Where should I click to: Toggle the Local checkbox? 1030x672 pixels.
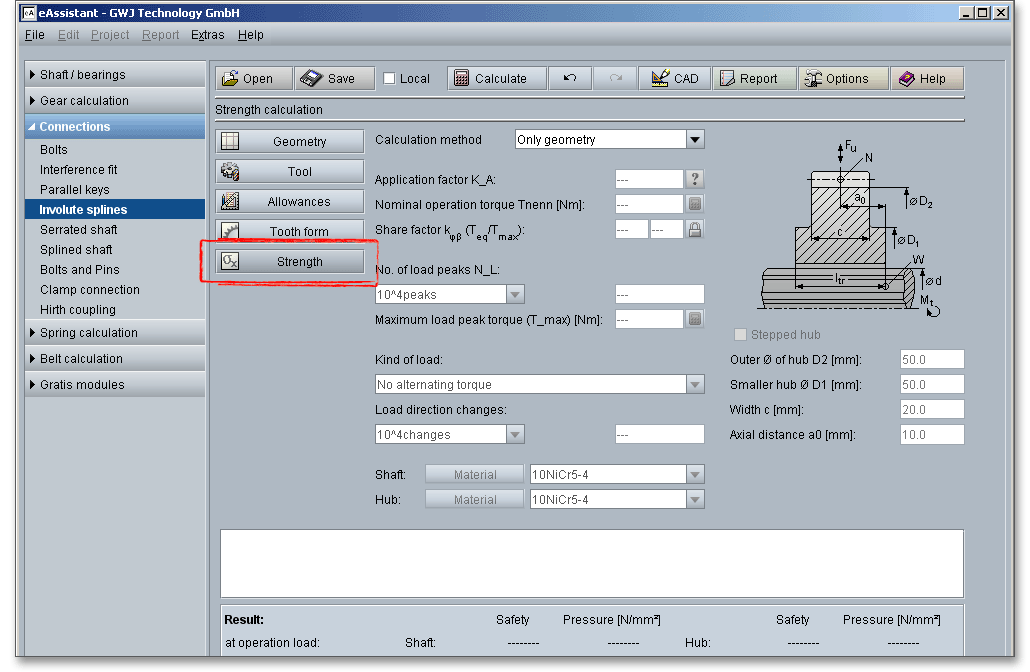pyautogui.click(x=390, y=79)
